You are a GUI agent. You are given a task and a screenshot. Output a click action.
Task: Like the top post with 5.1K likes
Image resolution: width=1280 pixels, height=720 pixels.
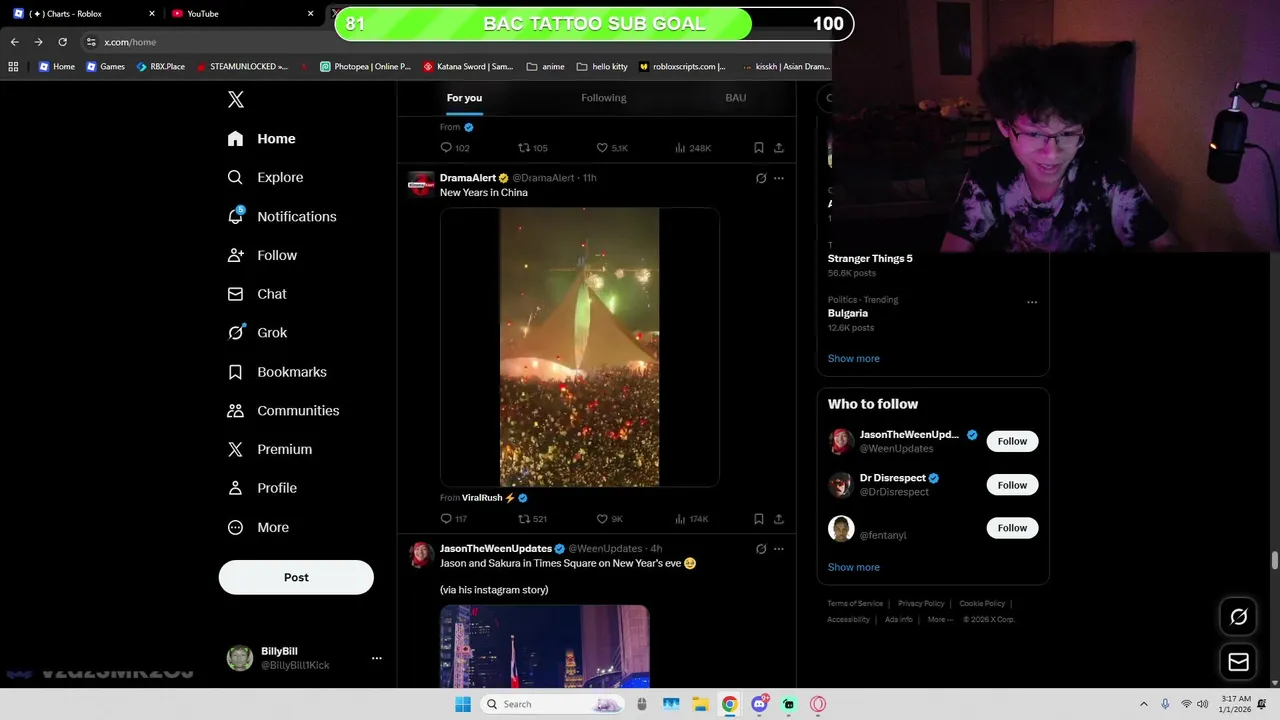click(x=612, y=148)
